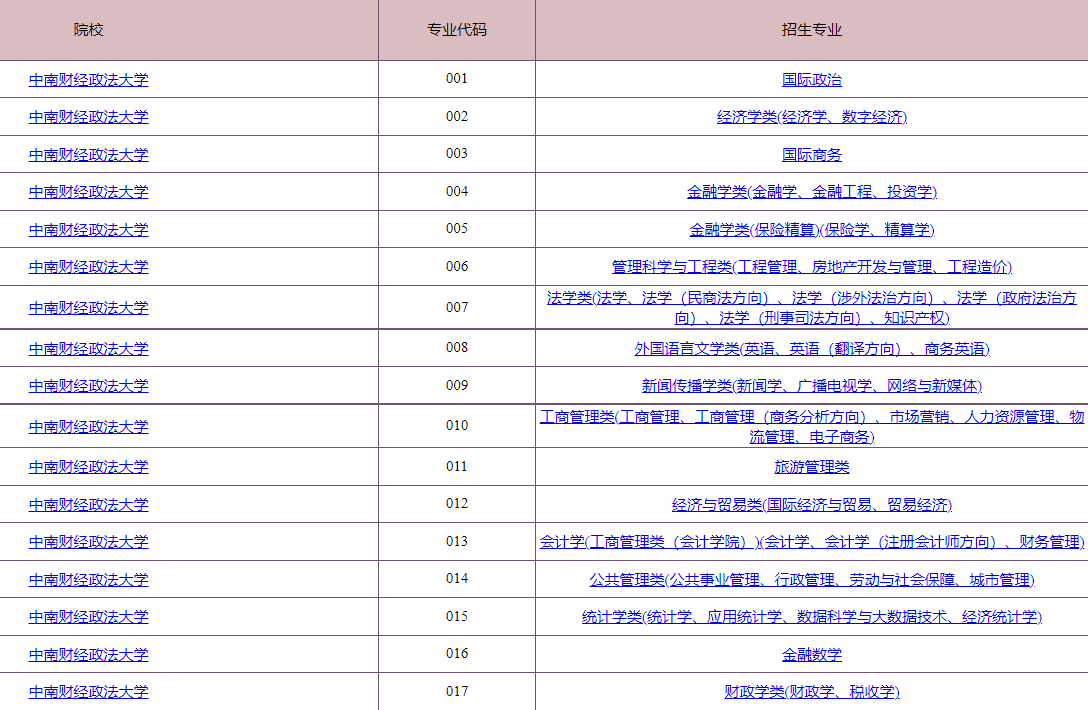The image size is (1088, 710).
Task: Open the 工商管理类 major link
Action: point(811,427)
